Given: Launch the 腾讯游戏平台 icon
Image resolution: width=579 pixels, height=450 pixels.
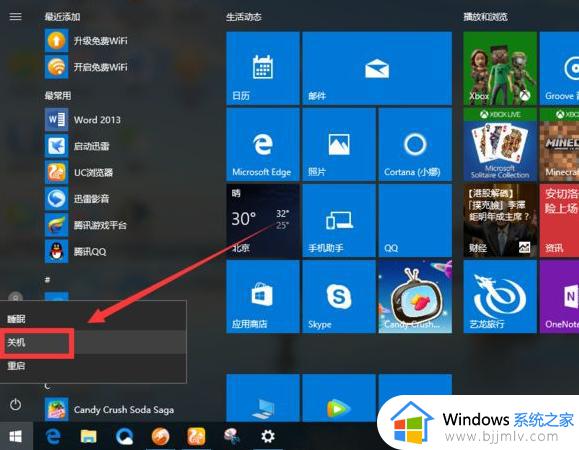Looking at the screenshot, I should tap(56, 225).
